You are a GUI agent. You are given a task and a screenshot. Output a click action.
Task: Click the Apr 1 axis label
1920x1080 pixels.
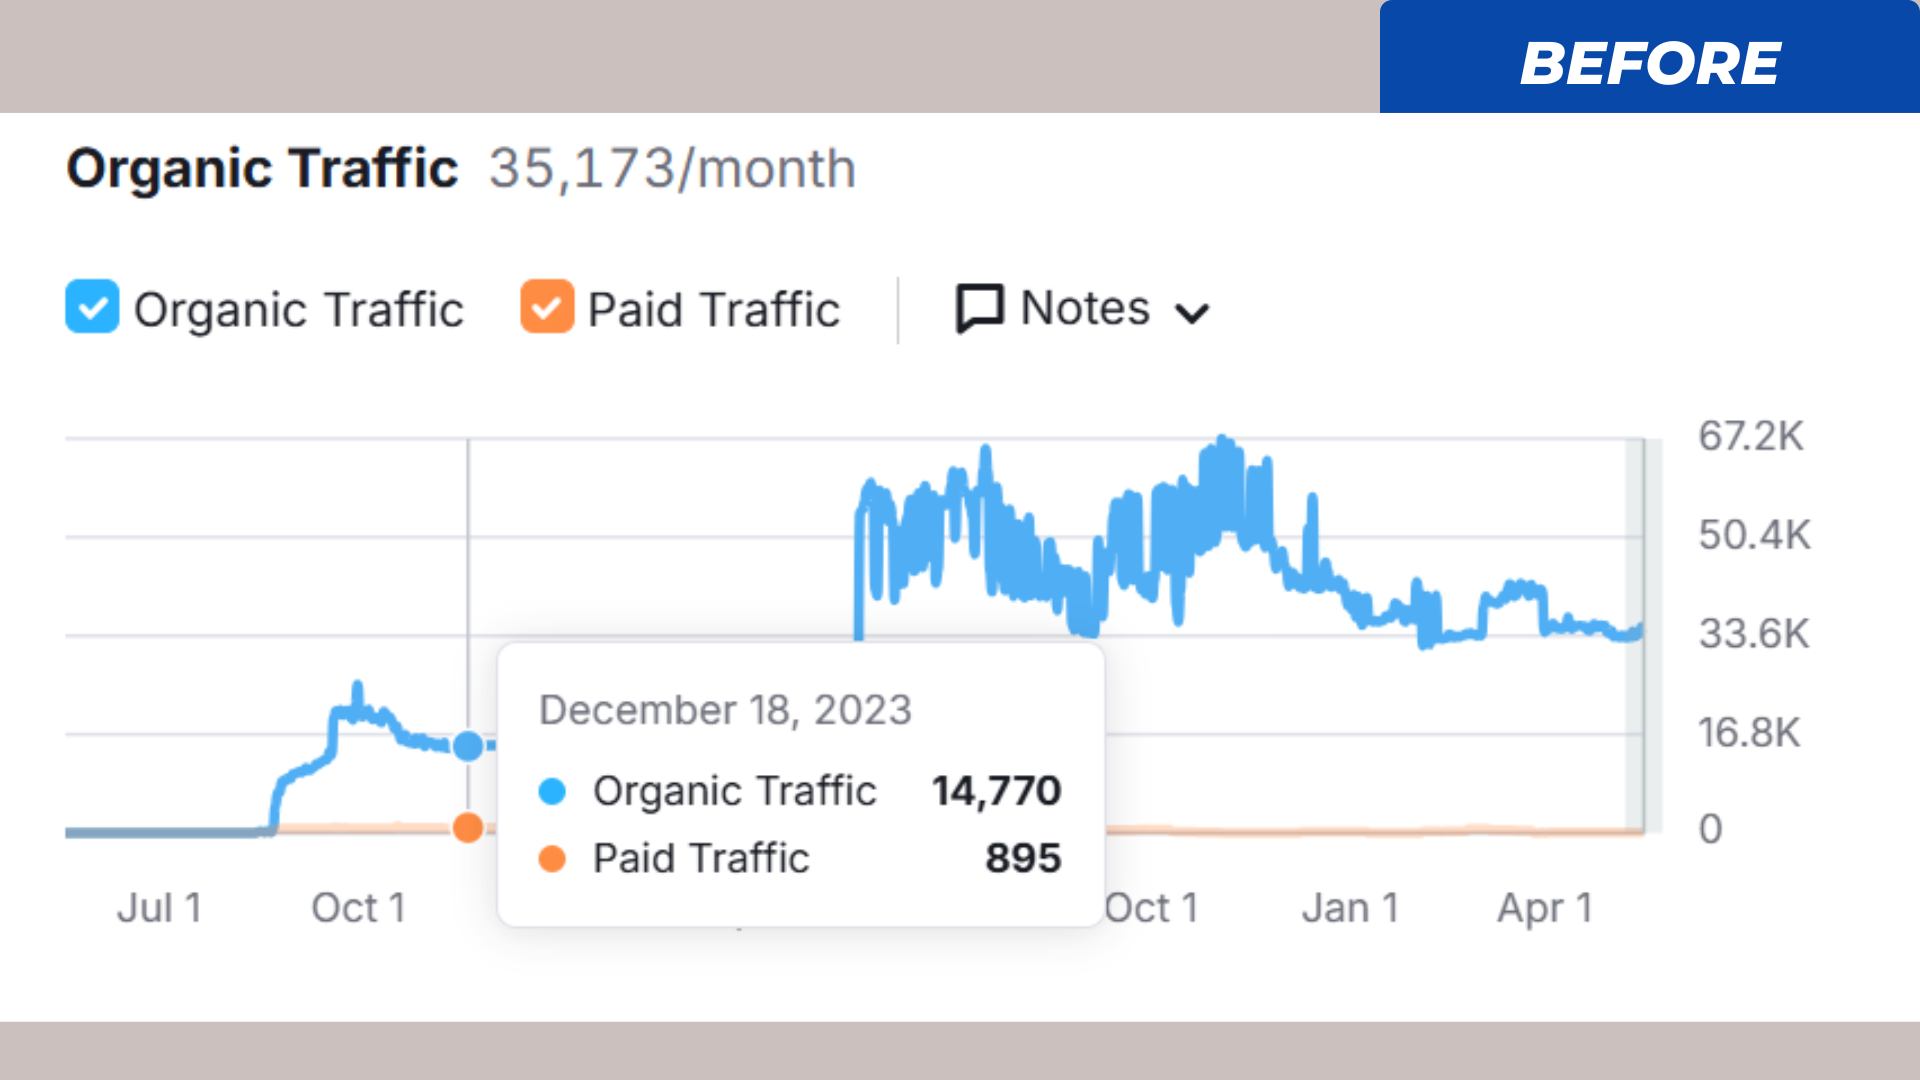click(1544, 908)
